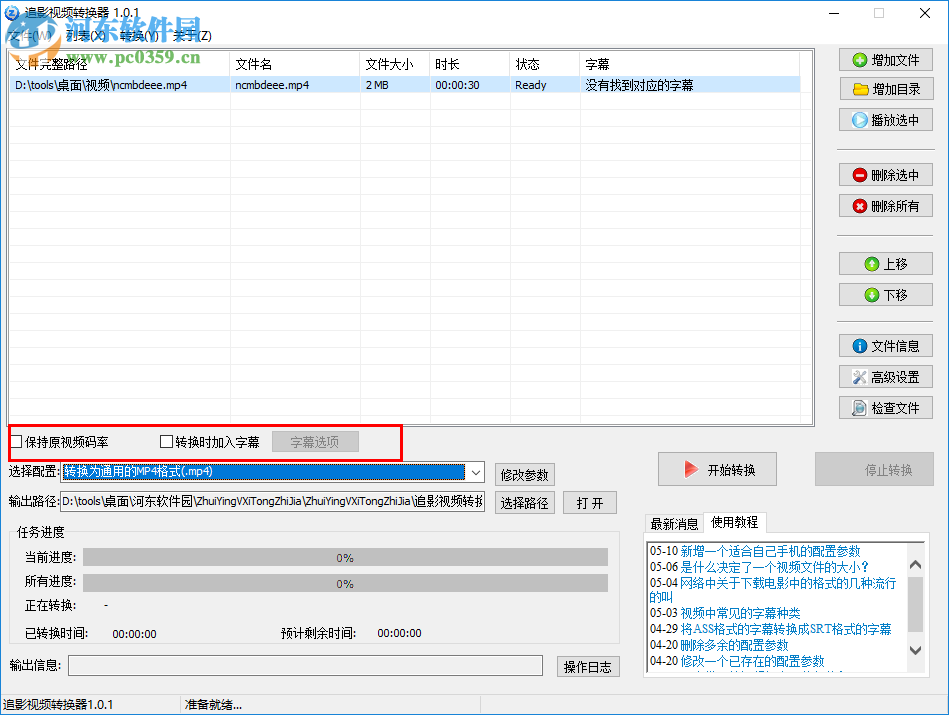Move the item up with 上移
The image size is (949, 715).
coord(885,264)
